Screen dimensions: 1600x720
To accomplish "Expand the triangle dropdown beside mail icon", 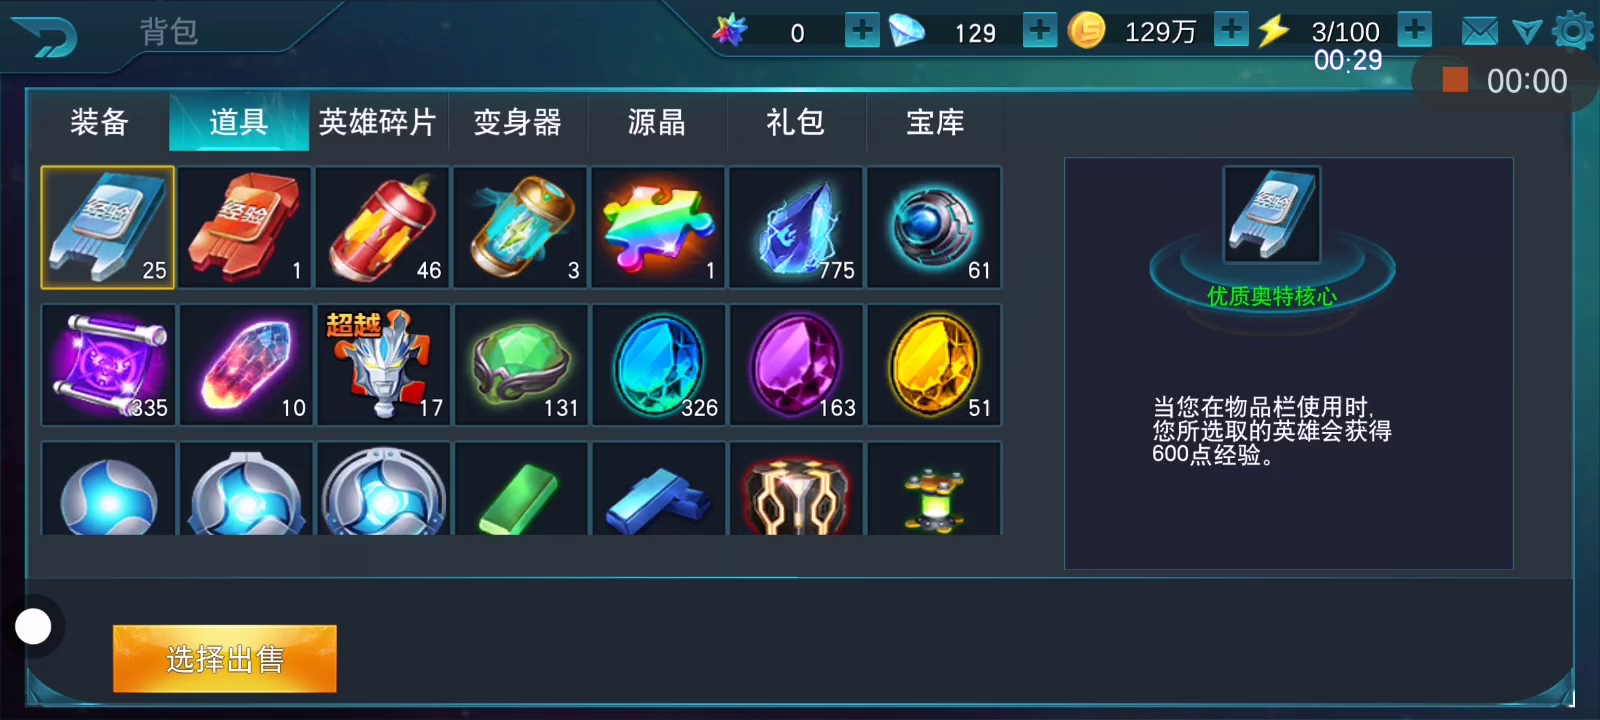I will pos(1527,32).
